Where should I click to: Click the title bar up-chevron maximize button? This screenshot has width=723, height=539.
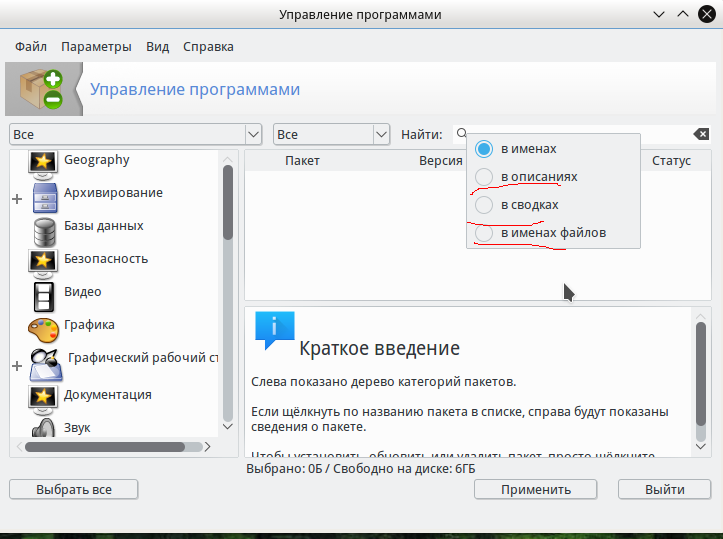tap(683, 14)
